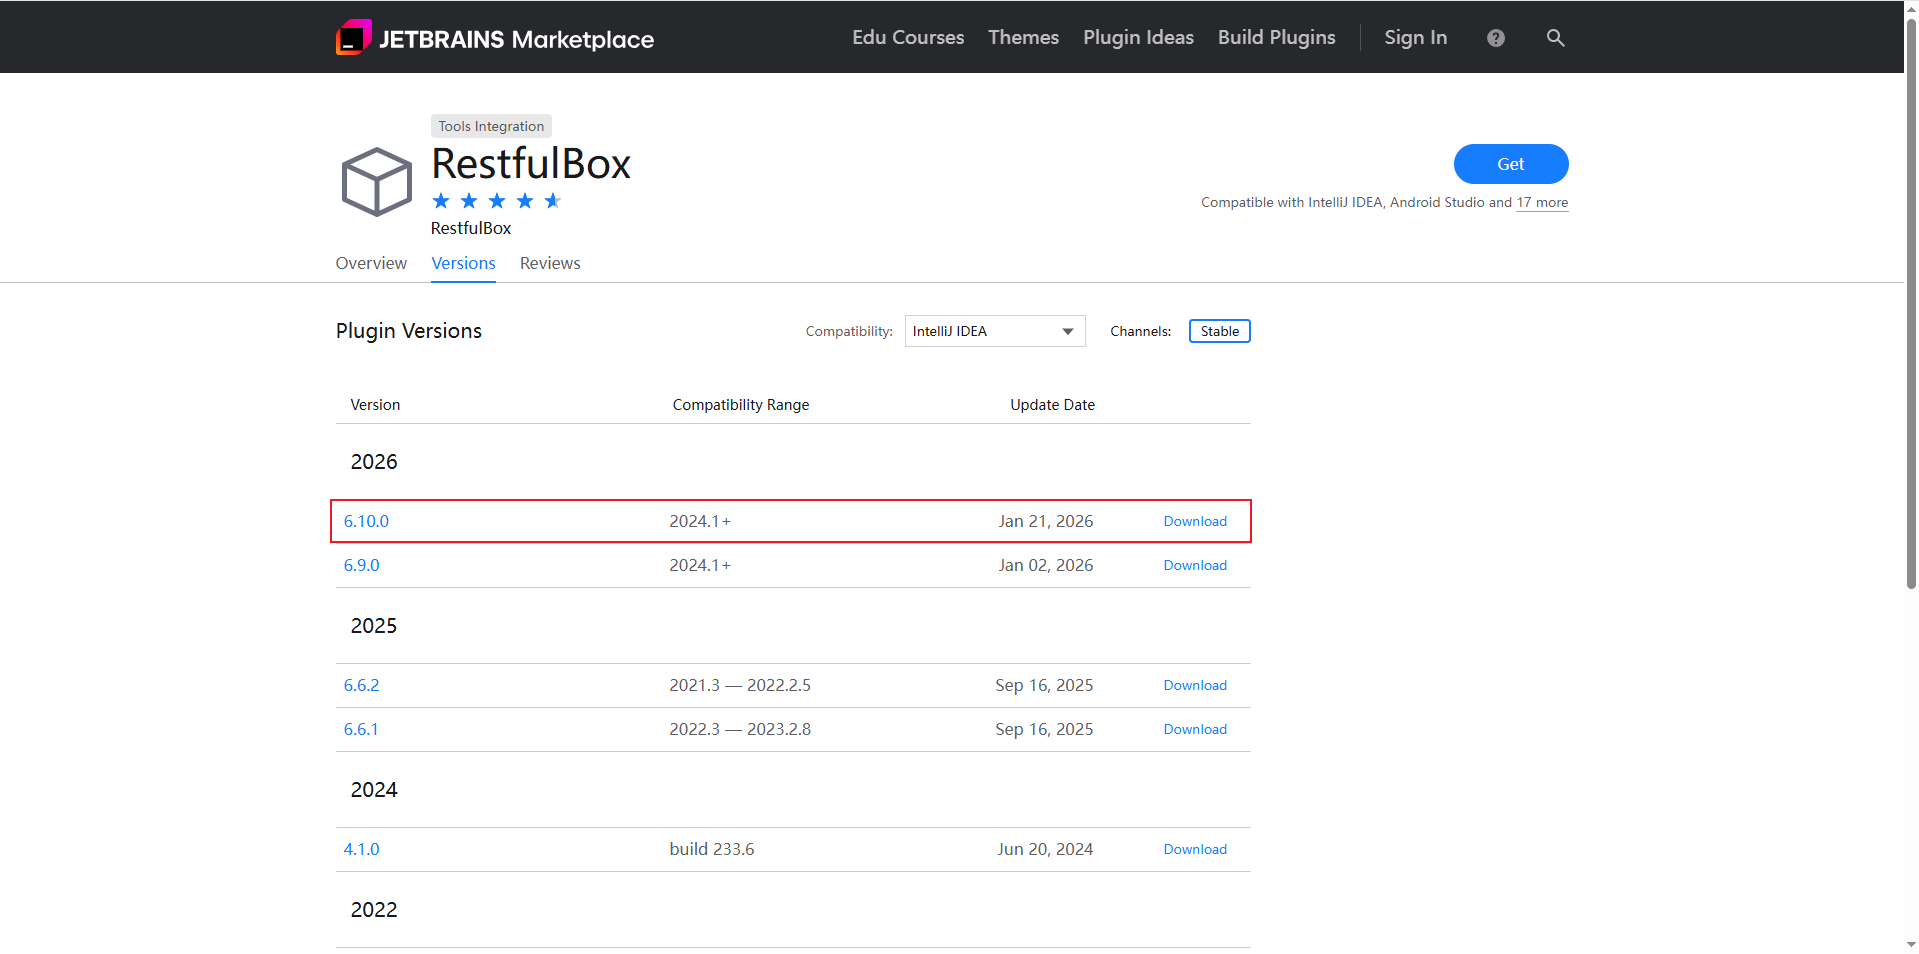Click the Jan 21, 2026 update date

1046,521
